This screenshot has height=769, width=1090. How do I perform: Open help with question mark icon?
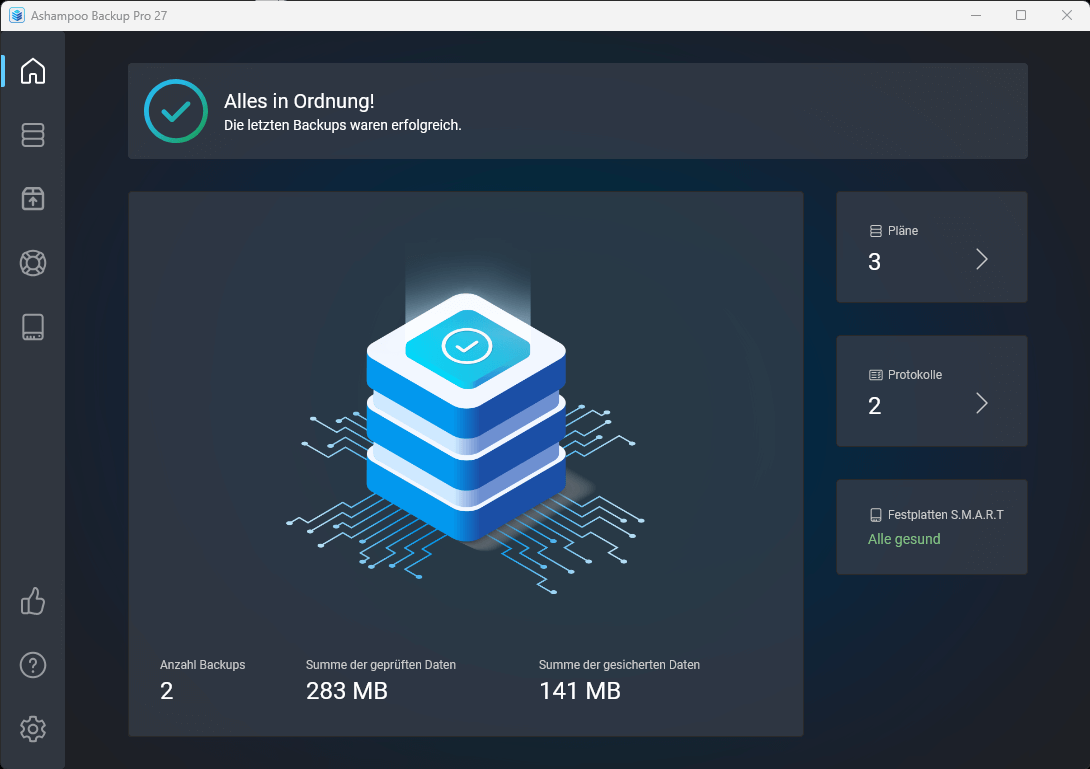33,665
